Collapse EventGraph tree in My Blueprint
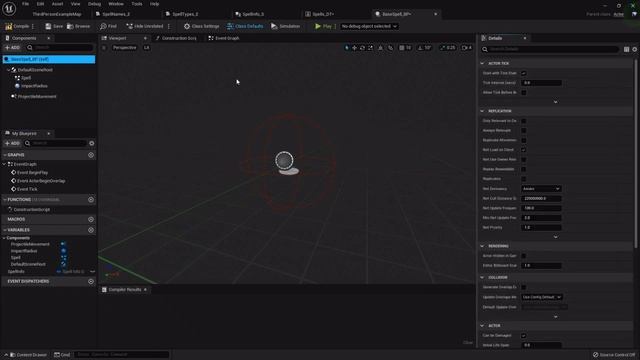The image size is (640, 360). point(5,164)
